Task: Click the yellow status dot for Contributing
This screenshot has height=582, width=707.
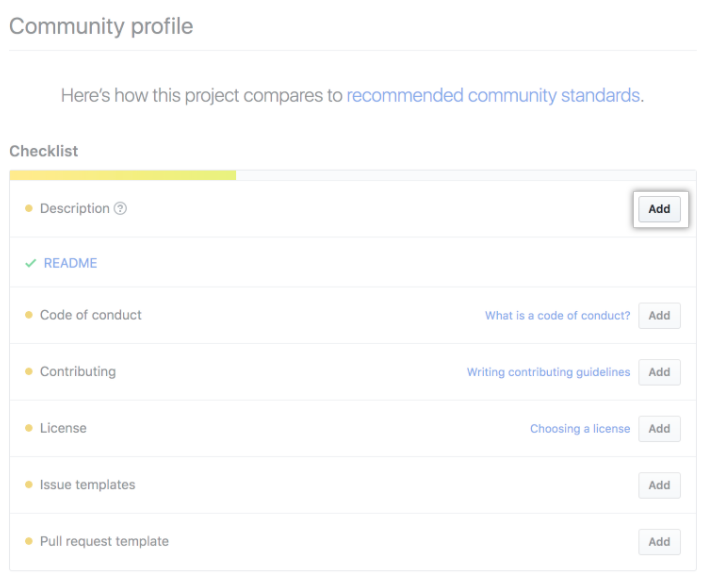Action: pos(29,372)
